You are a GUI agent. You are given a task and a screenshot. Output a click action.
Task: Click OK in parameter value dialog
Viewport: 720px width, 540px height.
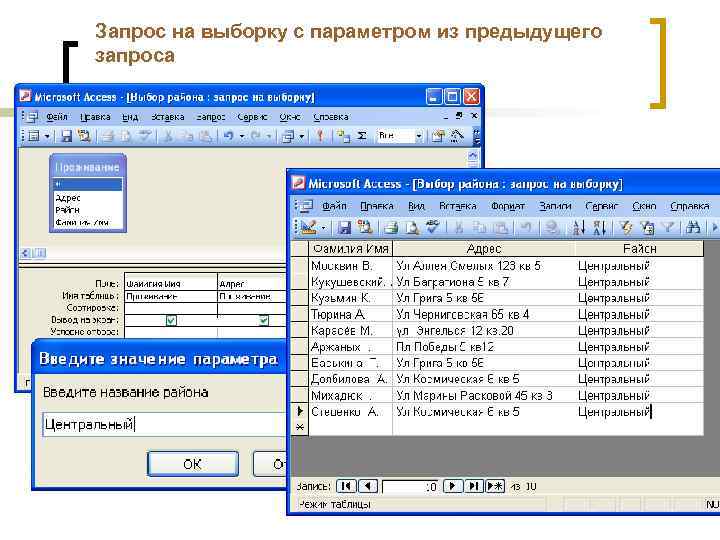(192, 464)
